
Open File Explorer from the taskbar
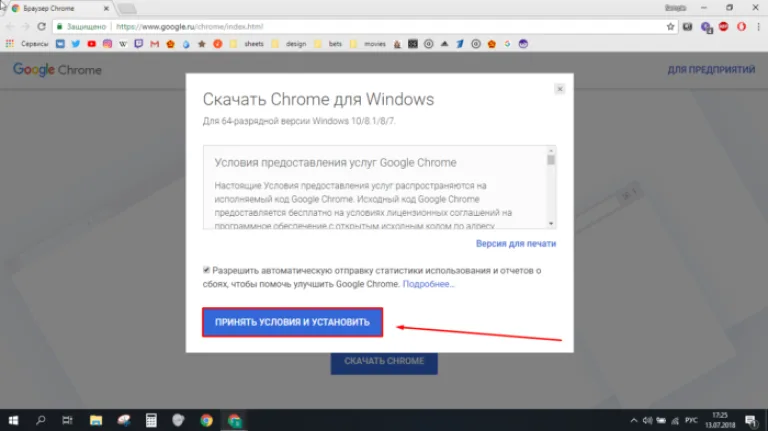click(x=96, y=420)
